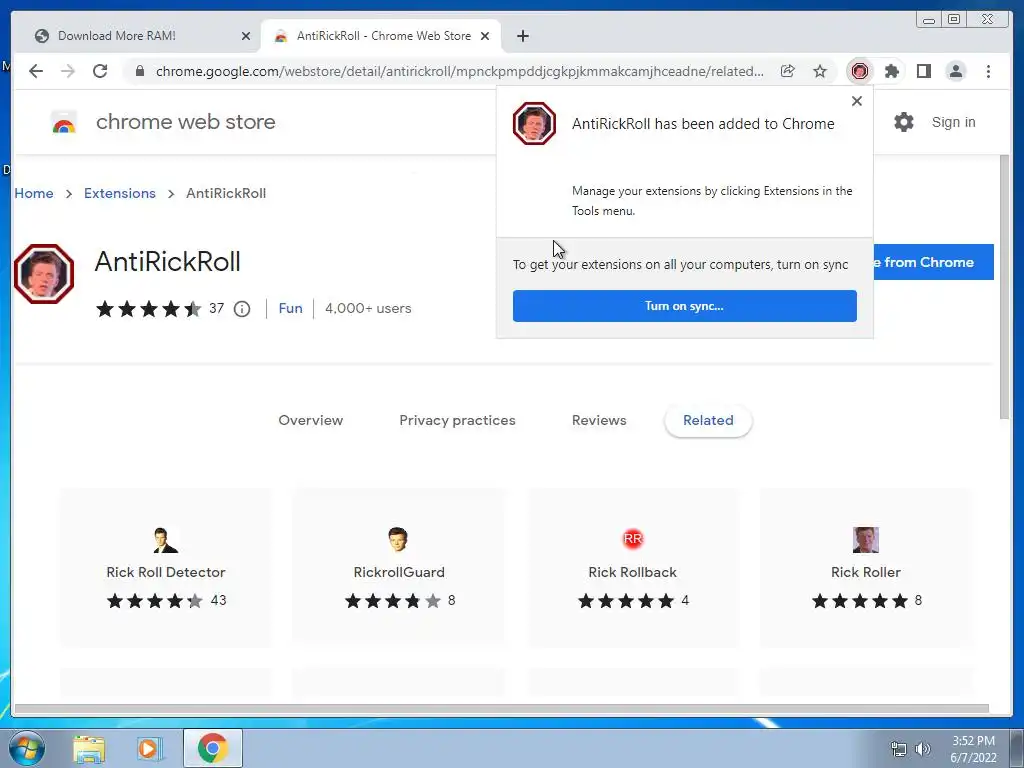Open the Rick Roller extension card
Viewport: 1024px width, 768px height.
(x=866, y=568)
